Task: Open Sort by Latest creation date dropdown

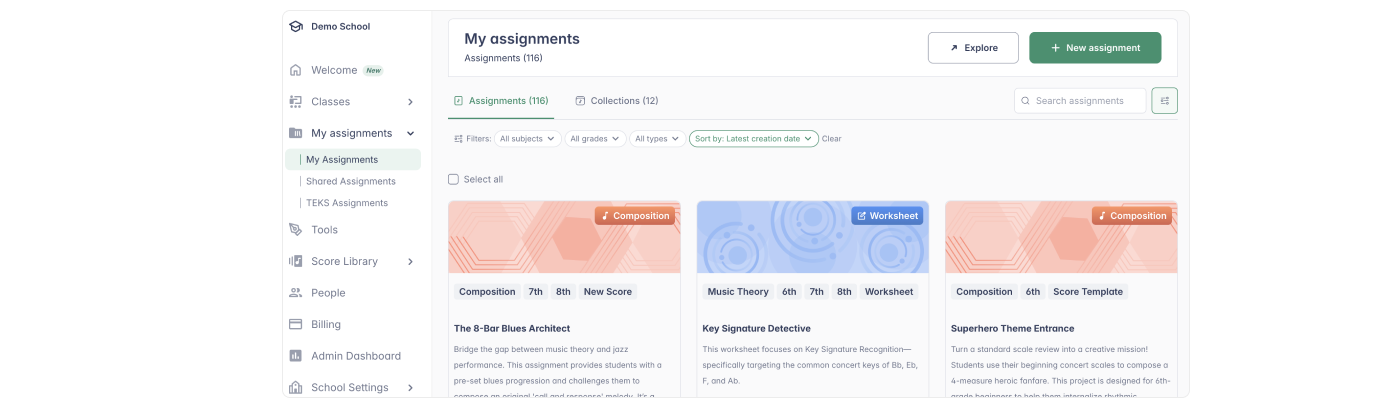Action: (x=753, y=139)
